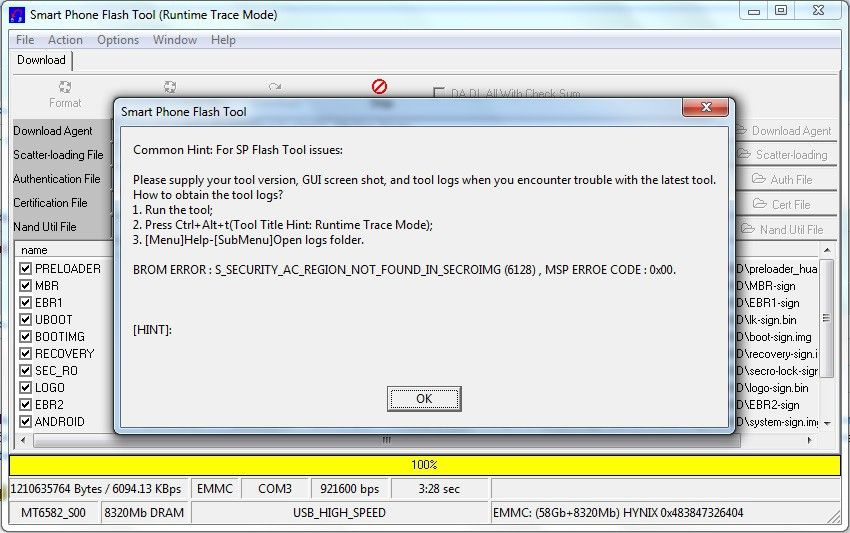Uncheck the PRELOADER partition
The image size is (850, 533).
tap(25, 268)
